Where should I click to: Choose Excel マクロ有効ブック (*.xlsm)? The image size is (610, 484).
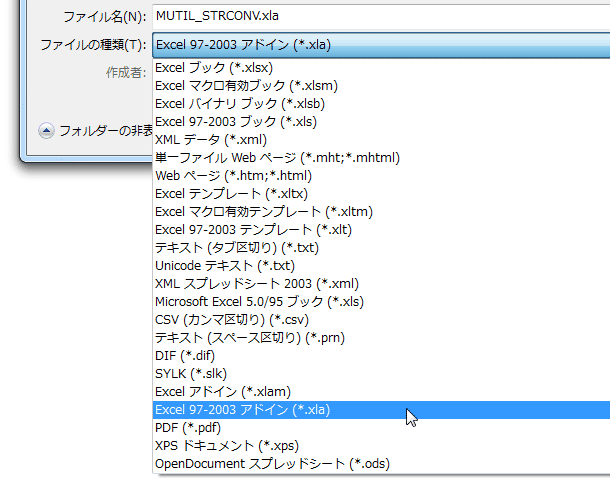click(381, 86)
